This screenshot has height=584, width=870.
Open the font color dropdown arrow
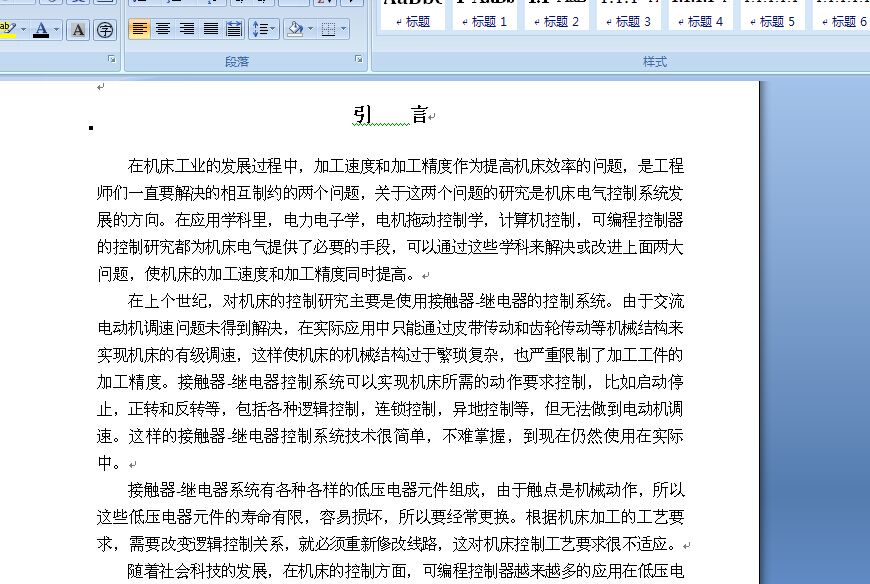click(x=57, y=29)
